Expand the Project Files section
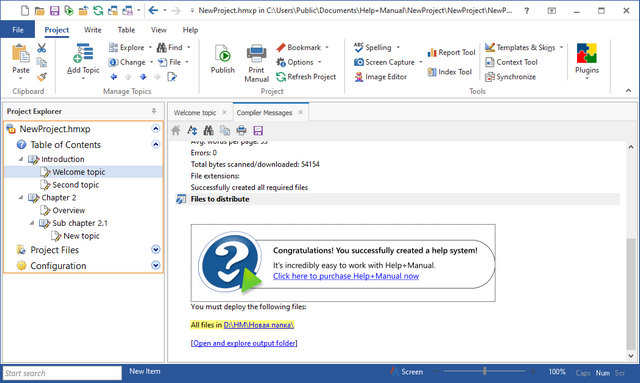Image resolution: width=640 pixels, height=383 pixels. point(156,249)
